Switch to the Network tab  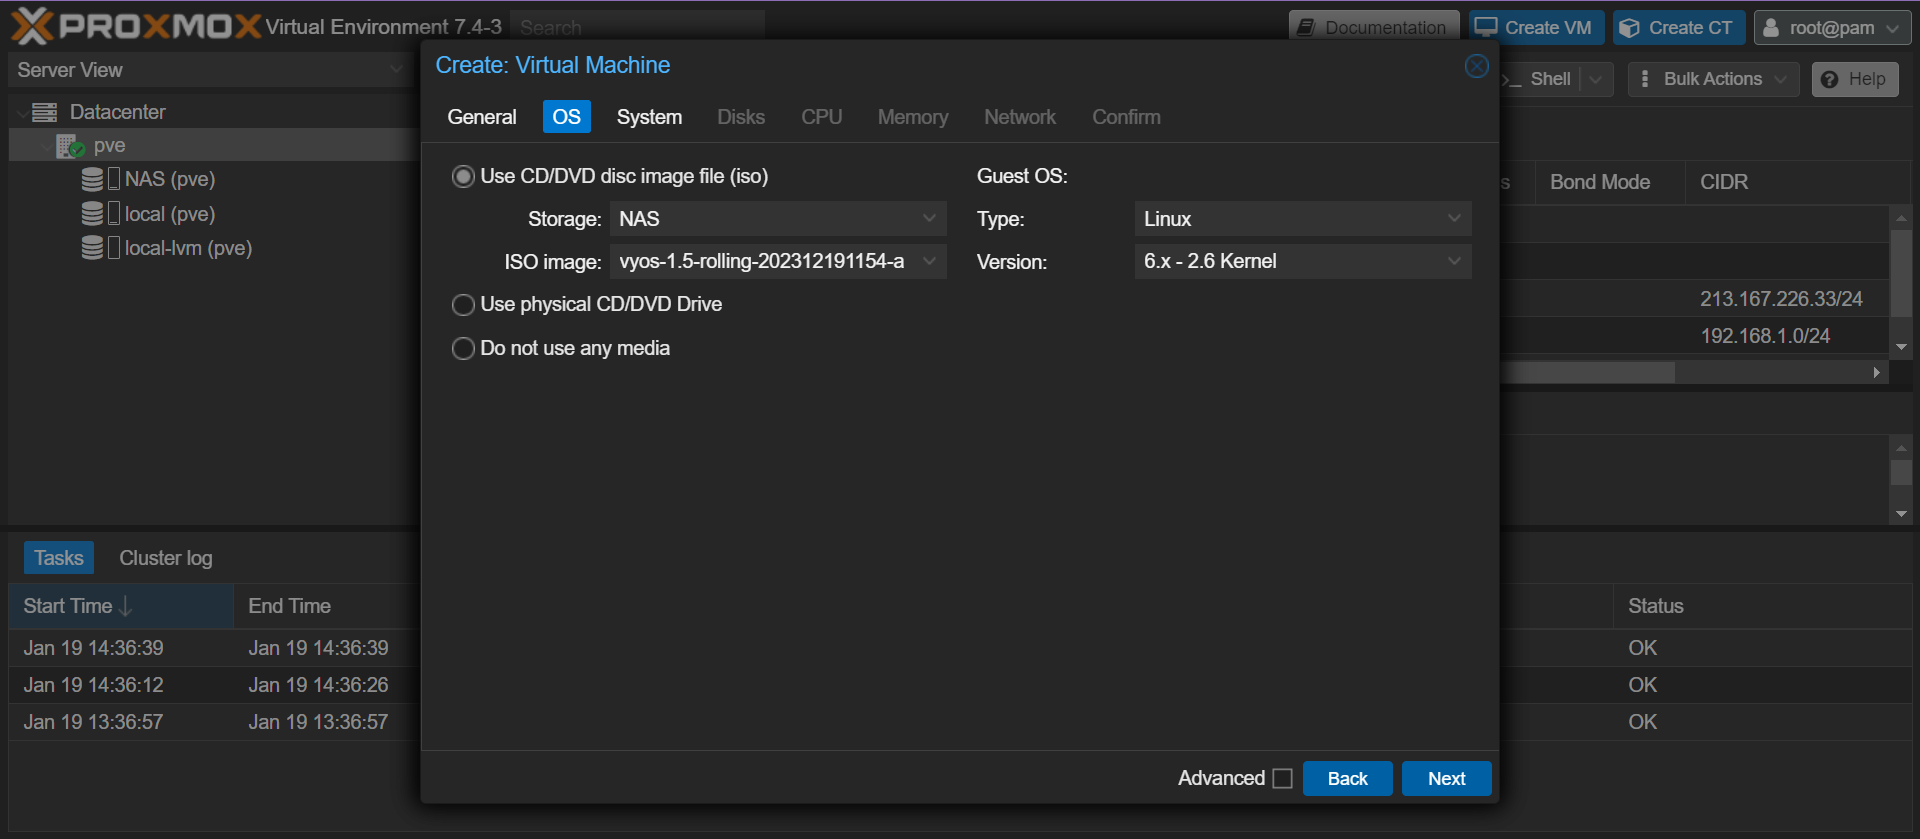[1020, 117]
